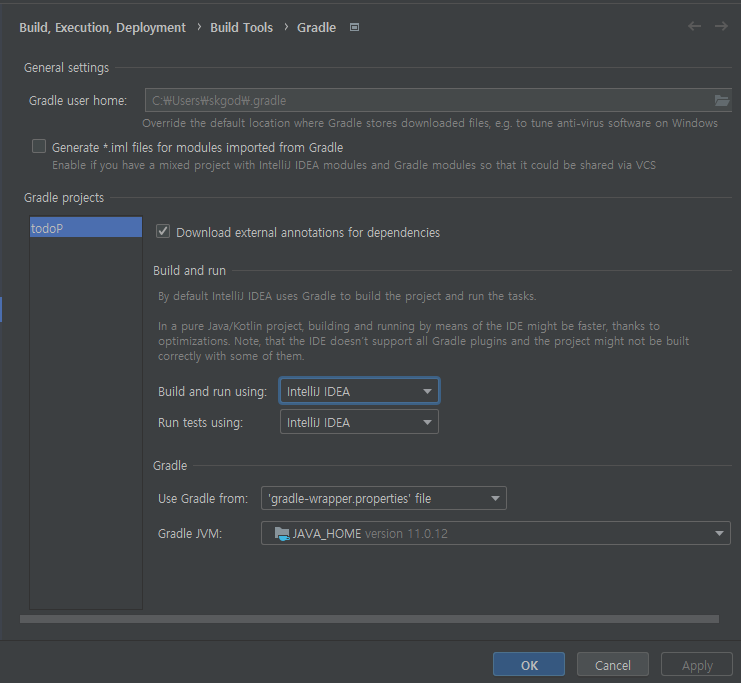Click the Gradle breadcrumb
741x683 pixels.
click(316, 28)
